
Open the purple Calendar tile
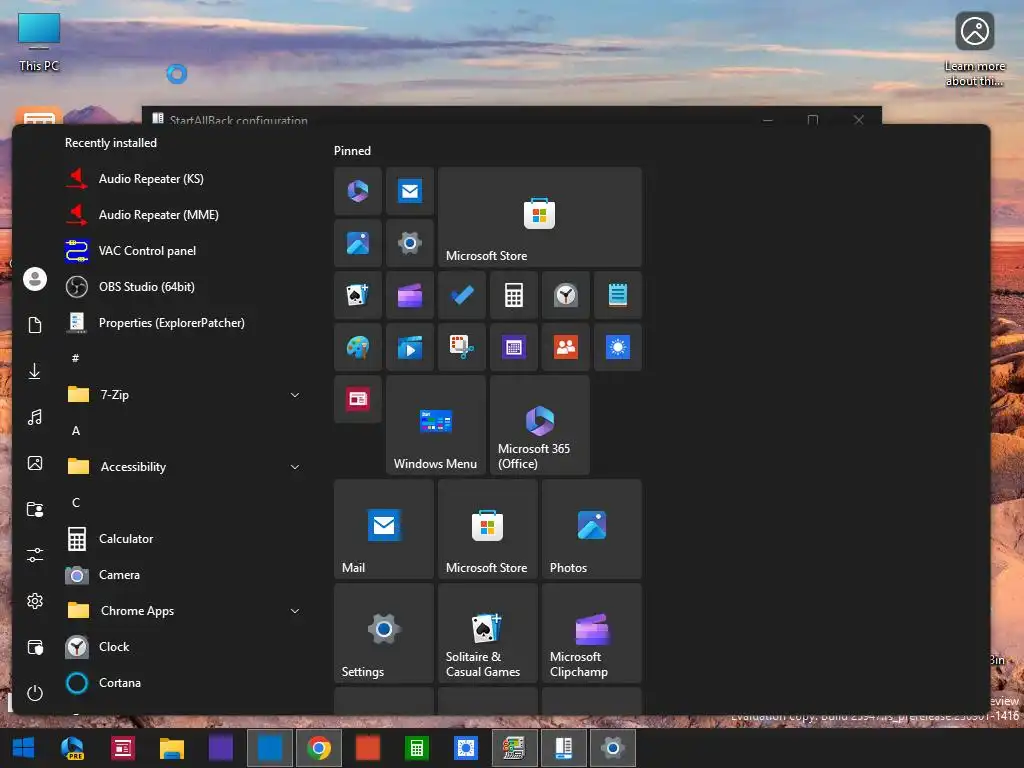[513, 347]
